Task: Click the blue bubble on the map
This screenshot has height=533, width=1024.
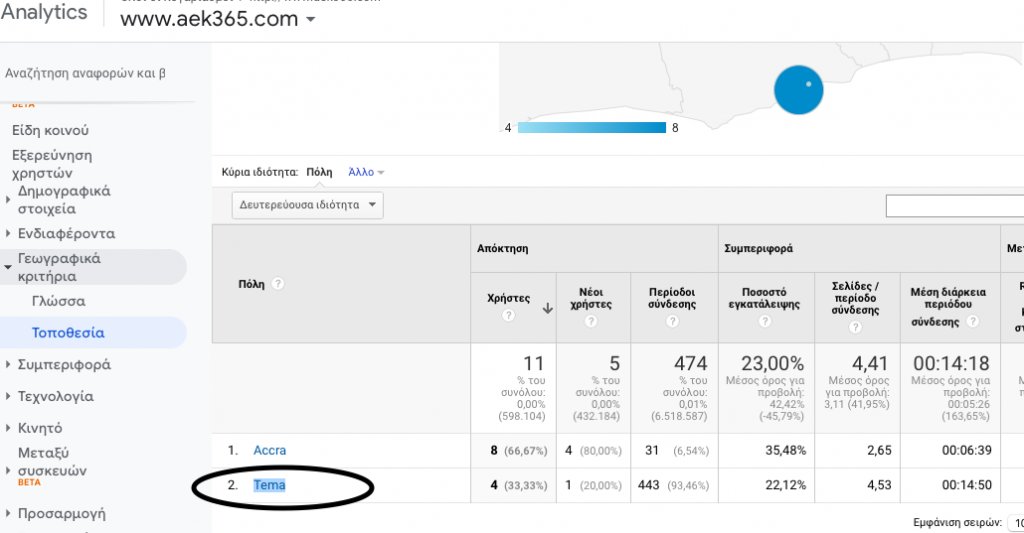Action: pos(798,90)
